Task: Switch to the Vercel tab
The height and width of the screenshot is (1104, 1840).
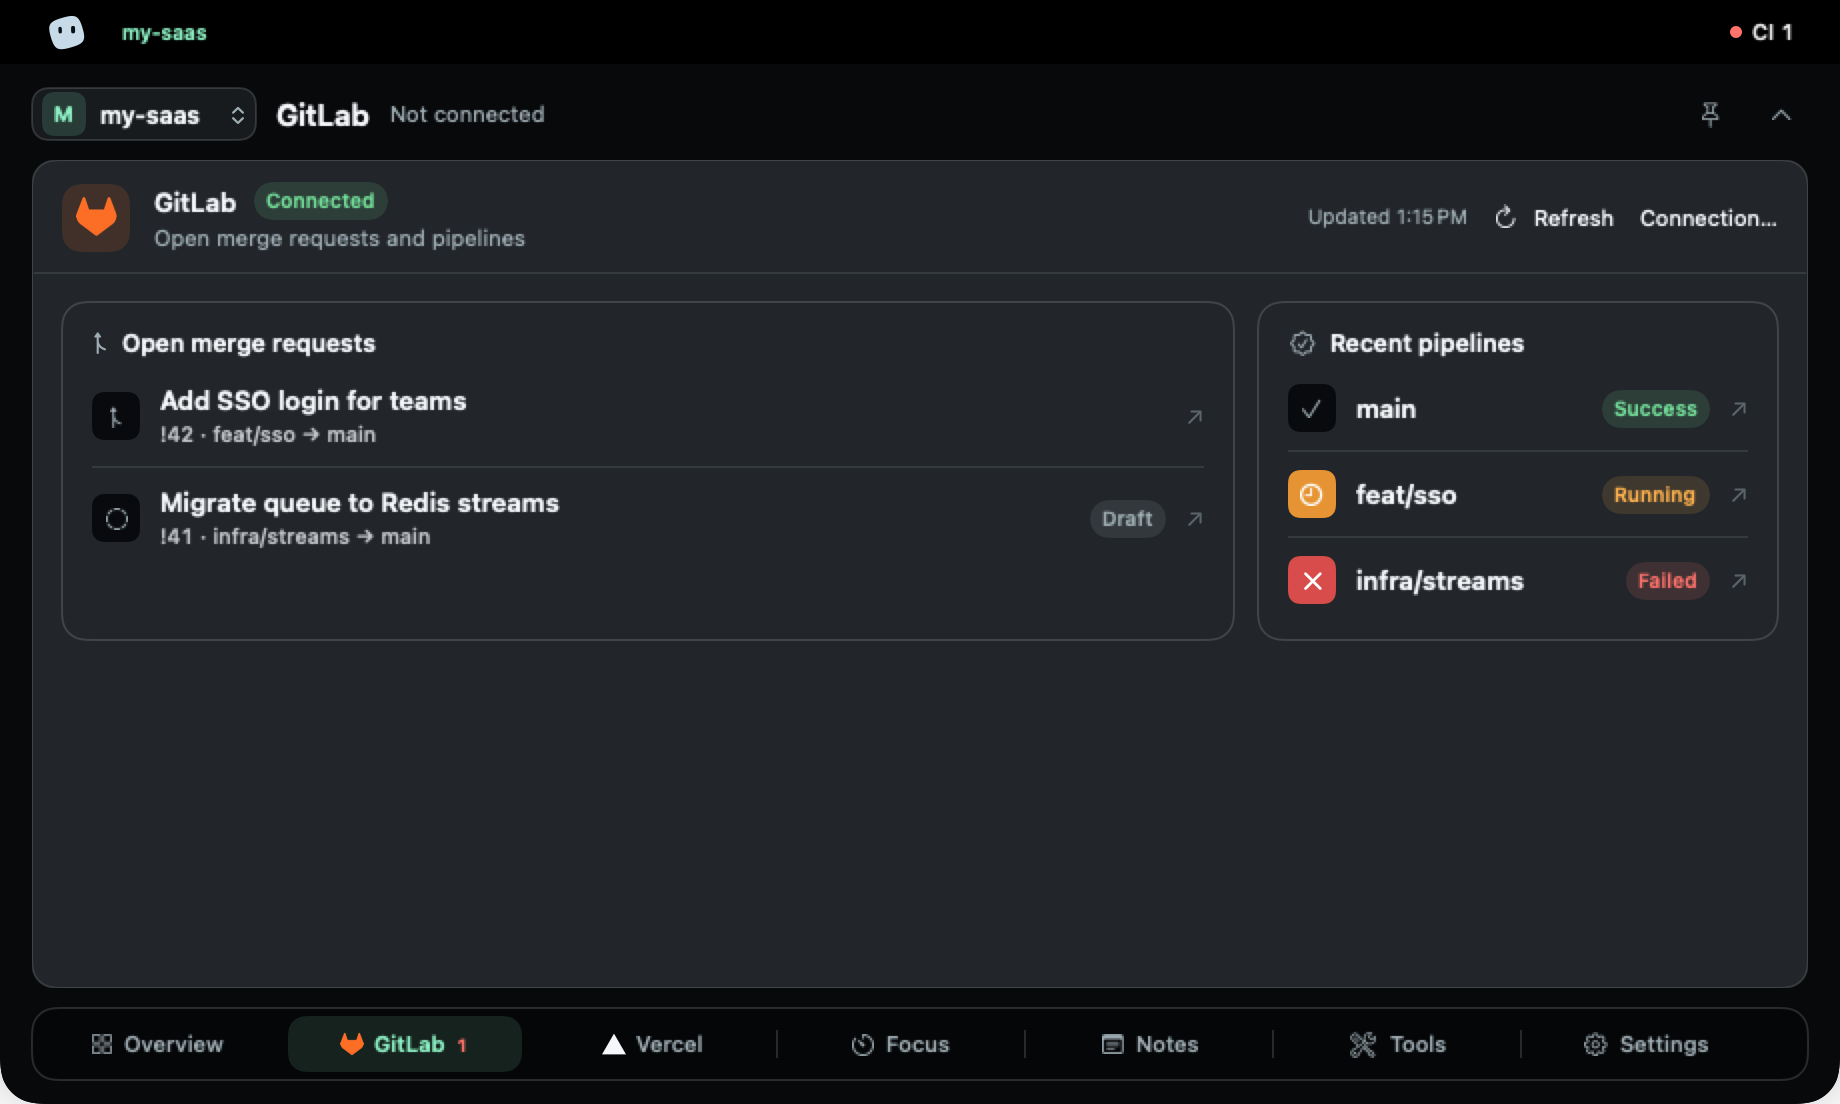Action: coord(653,1044)
